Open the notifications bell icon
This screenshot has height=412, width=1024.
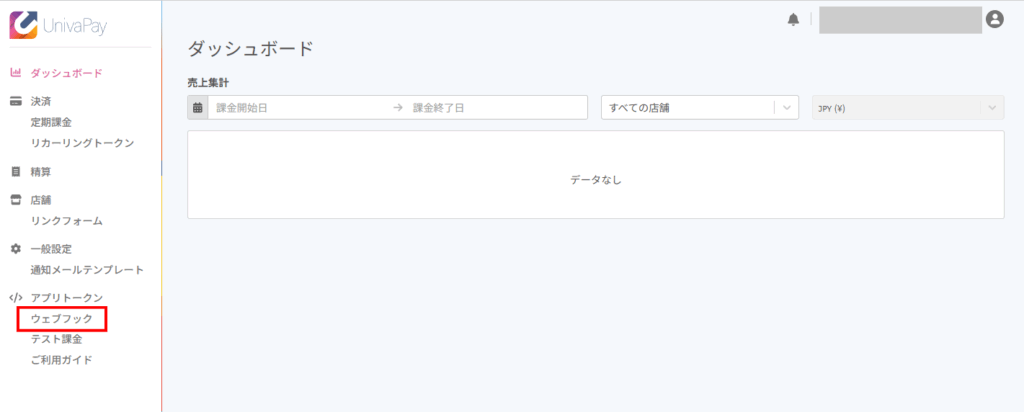(793, 20)
